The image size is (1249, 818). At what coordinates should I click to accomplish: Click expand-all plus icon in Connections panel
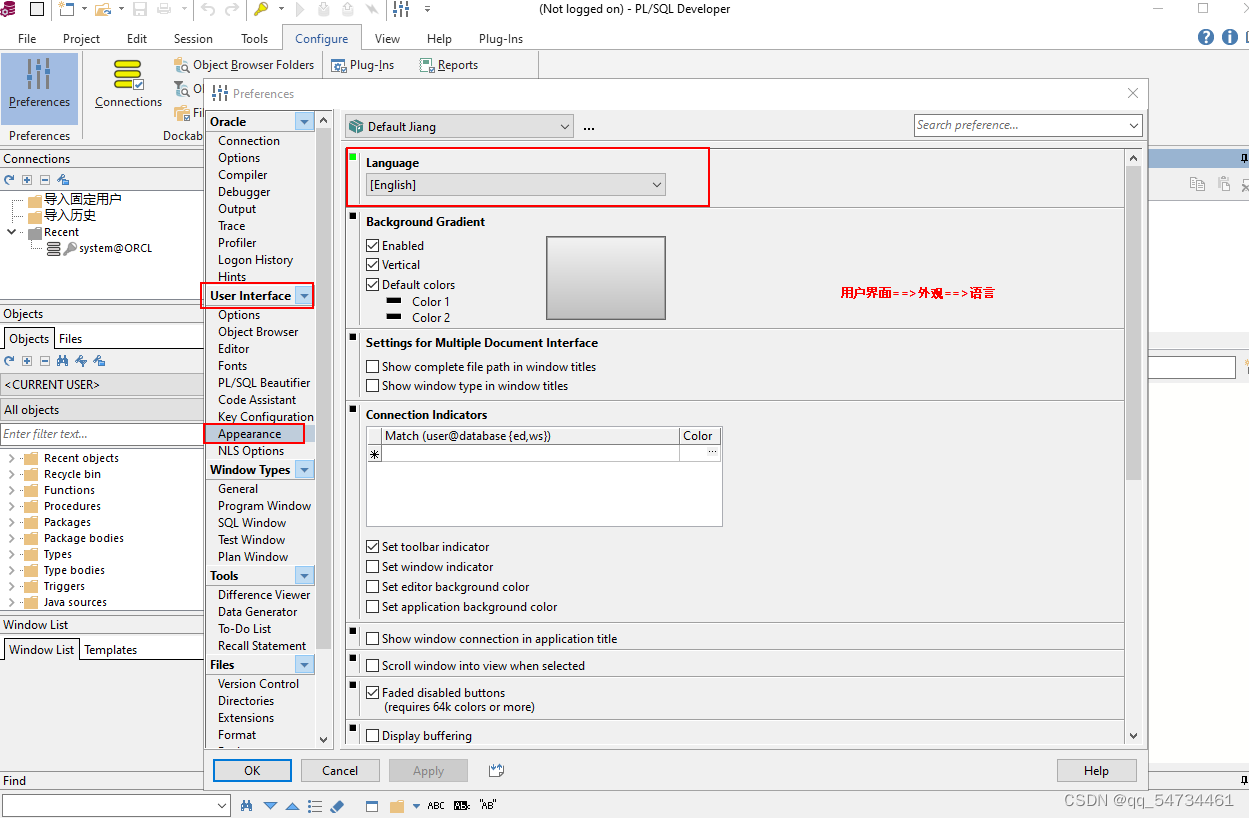(x=27, y=179)
